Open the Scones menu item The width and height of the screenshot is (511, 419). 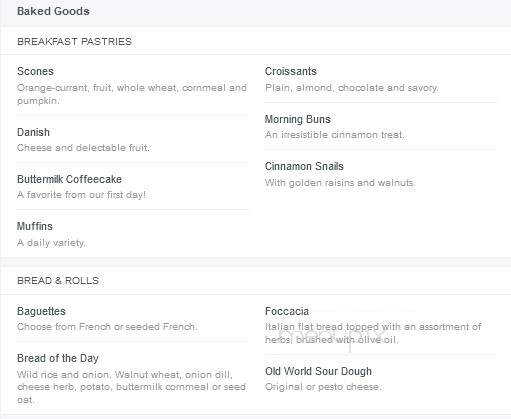[x=35, y=71]
